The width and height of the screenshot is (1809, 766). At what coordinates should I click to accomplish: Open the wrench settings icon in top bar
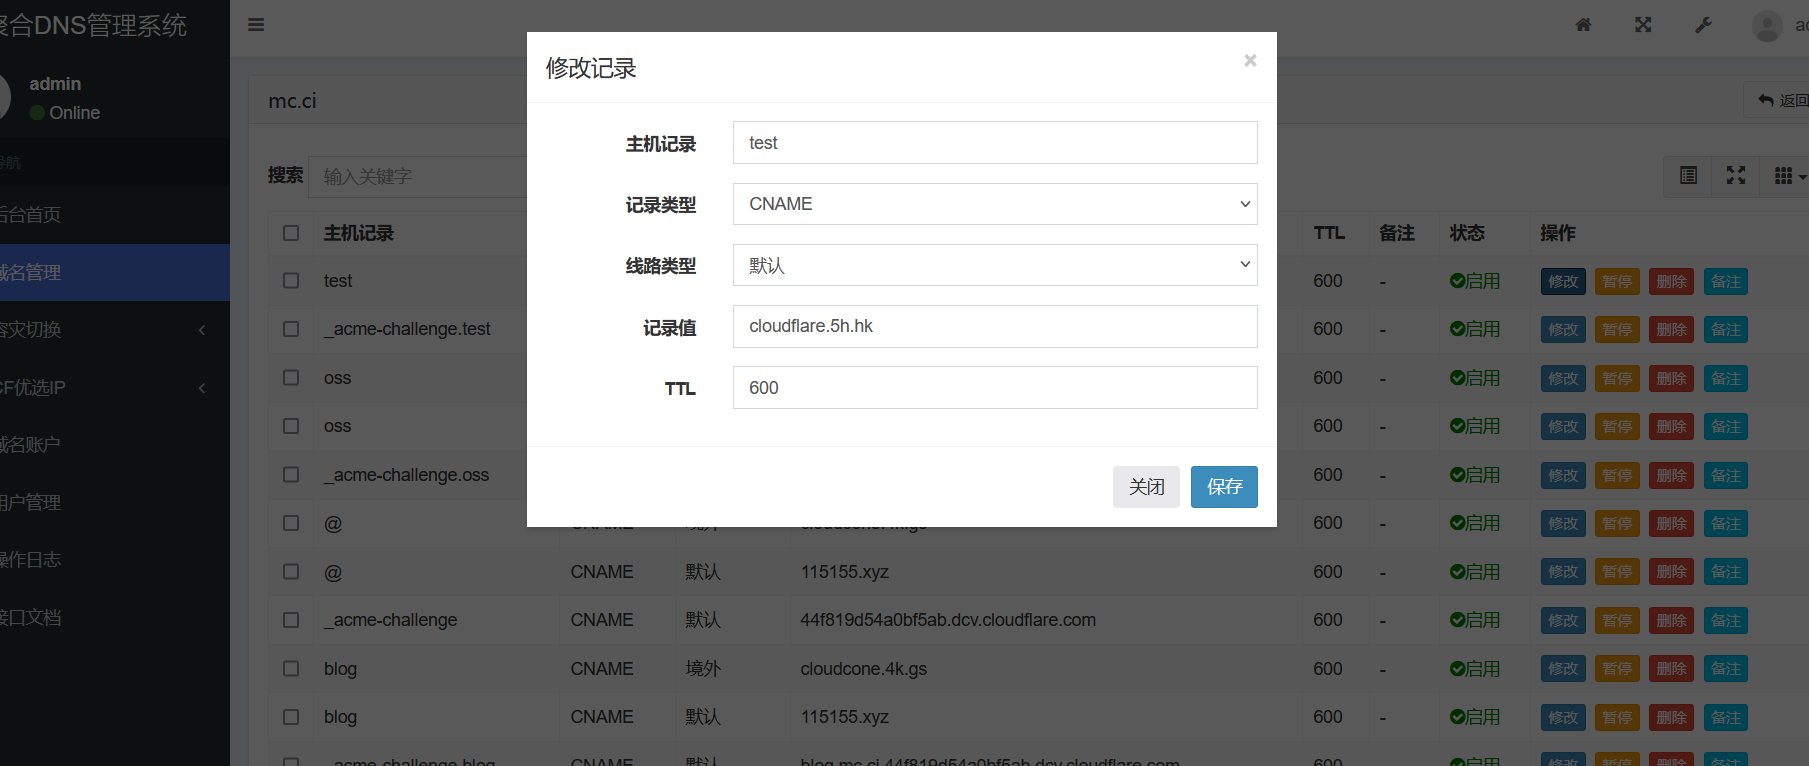click(1703, 25)
